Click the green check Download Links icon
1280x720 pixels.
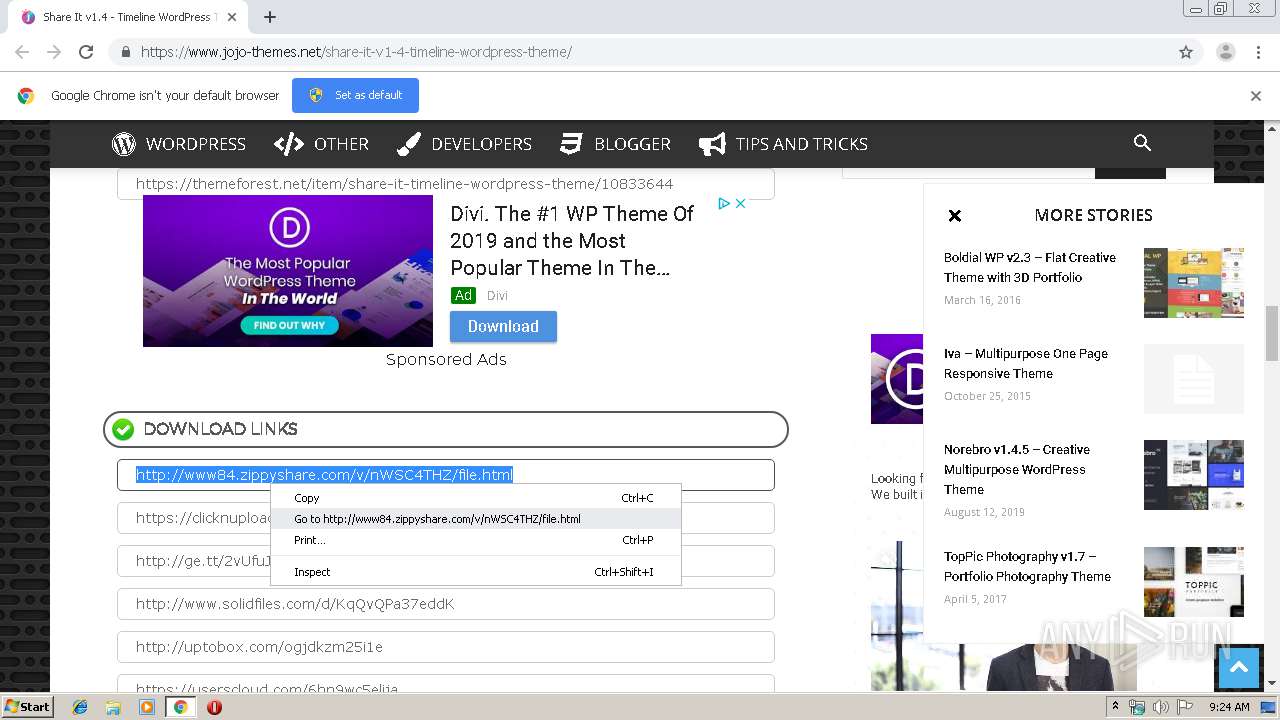[123, 429]
